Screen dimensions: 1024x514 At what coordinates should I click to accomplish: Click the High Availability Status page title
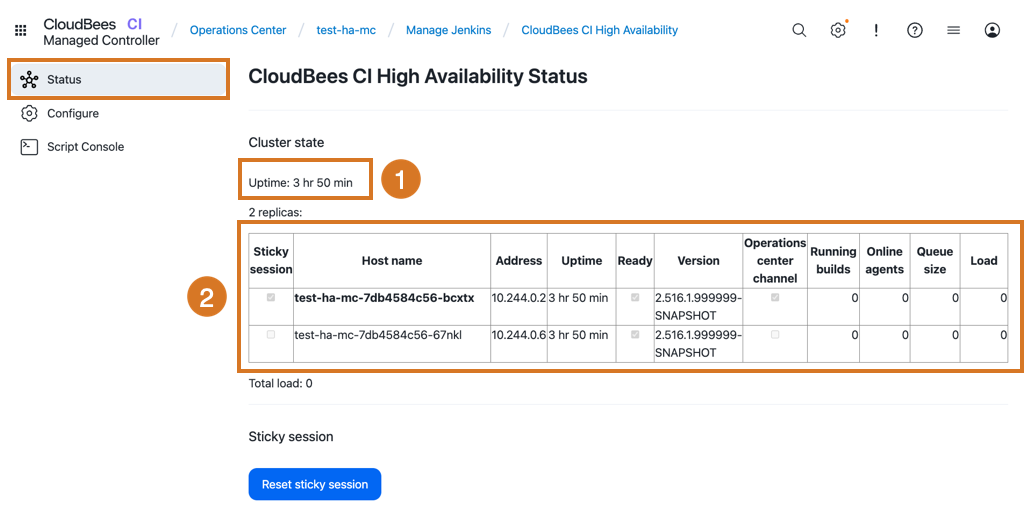click(418, 76)
